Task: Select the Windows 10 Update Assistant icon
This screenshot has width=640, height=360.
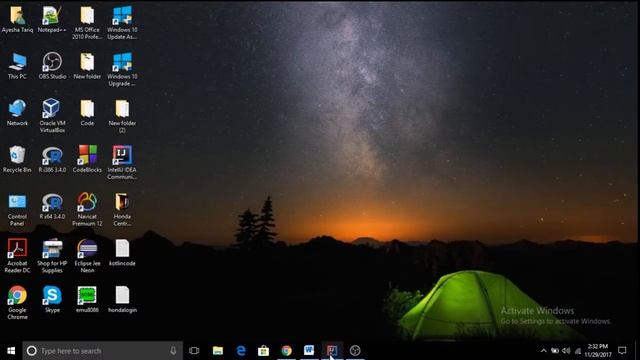Action: (122, 23)
